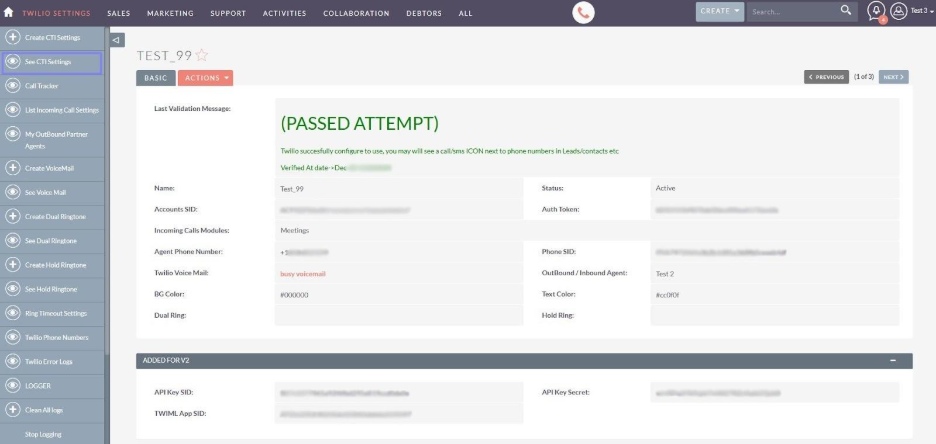The width and height of the screenshot is (936, 444).
Task: Open the All menu
Action: pyautogui.click(x=466, y=13)
